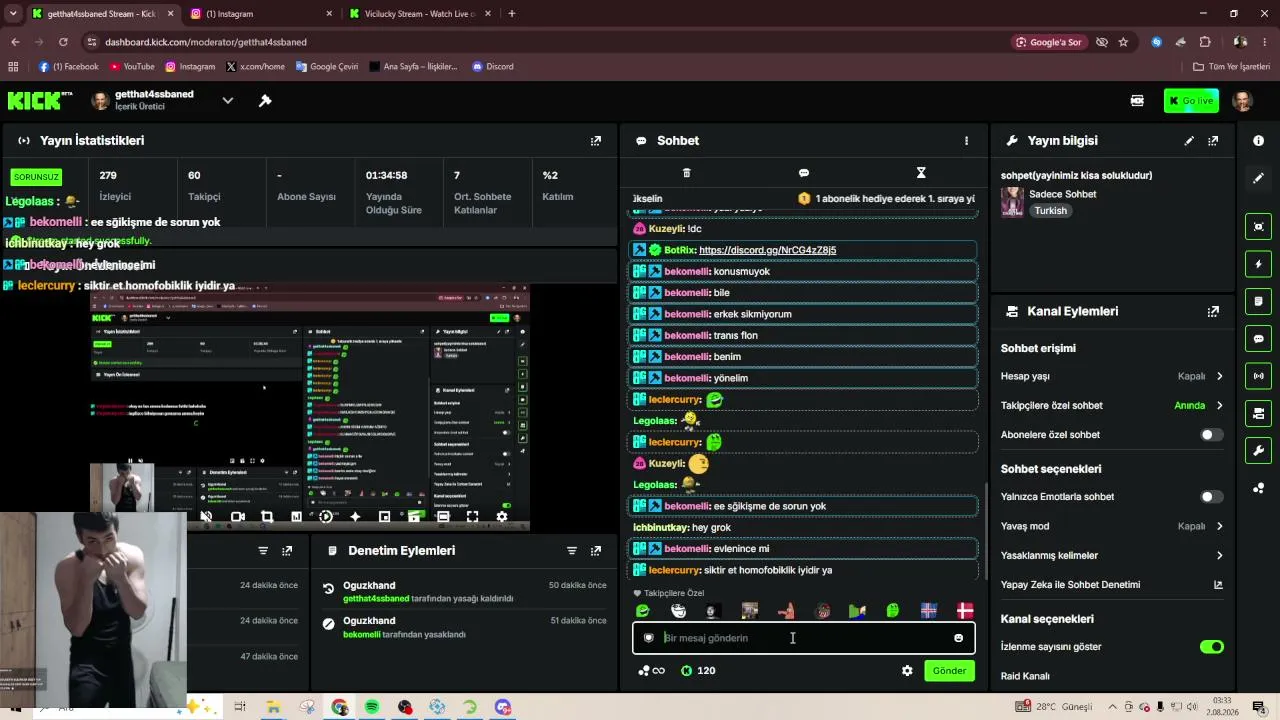
Task: Toggle the broadcast signal sidebar widget
Action: click(1258, 376)
